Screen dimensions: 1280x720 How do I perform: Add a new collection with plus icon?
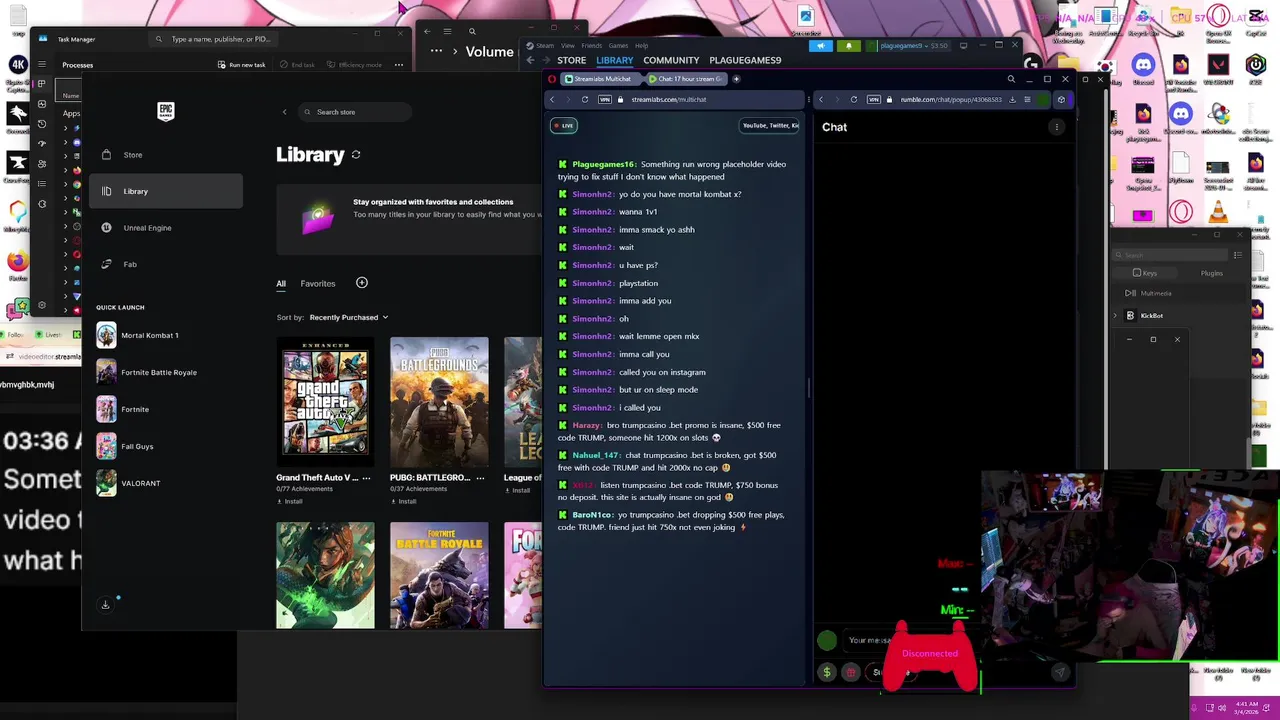(362, 283)
